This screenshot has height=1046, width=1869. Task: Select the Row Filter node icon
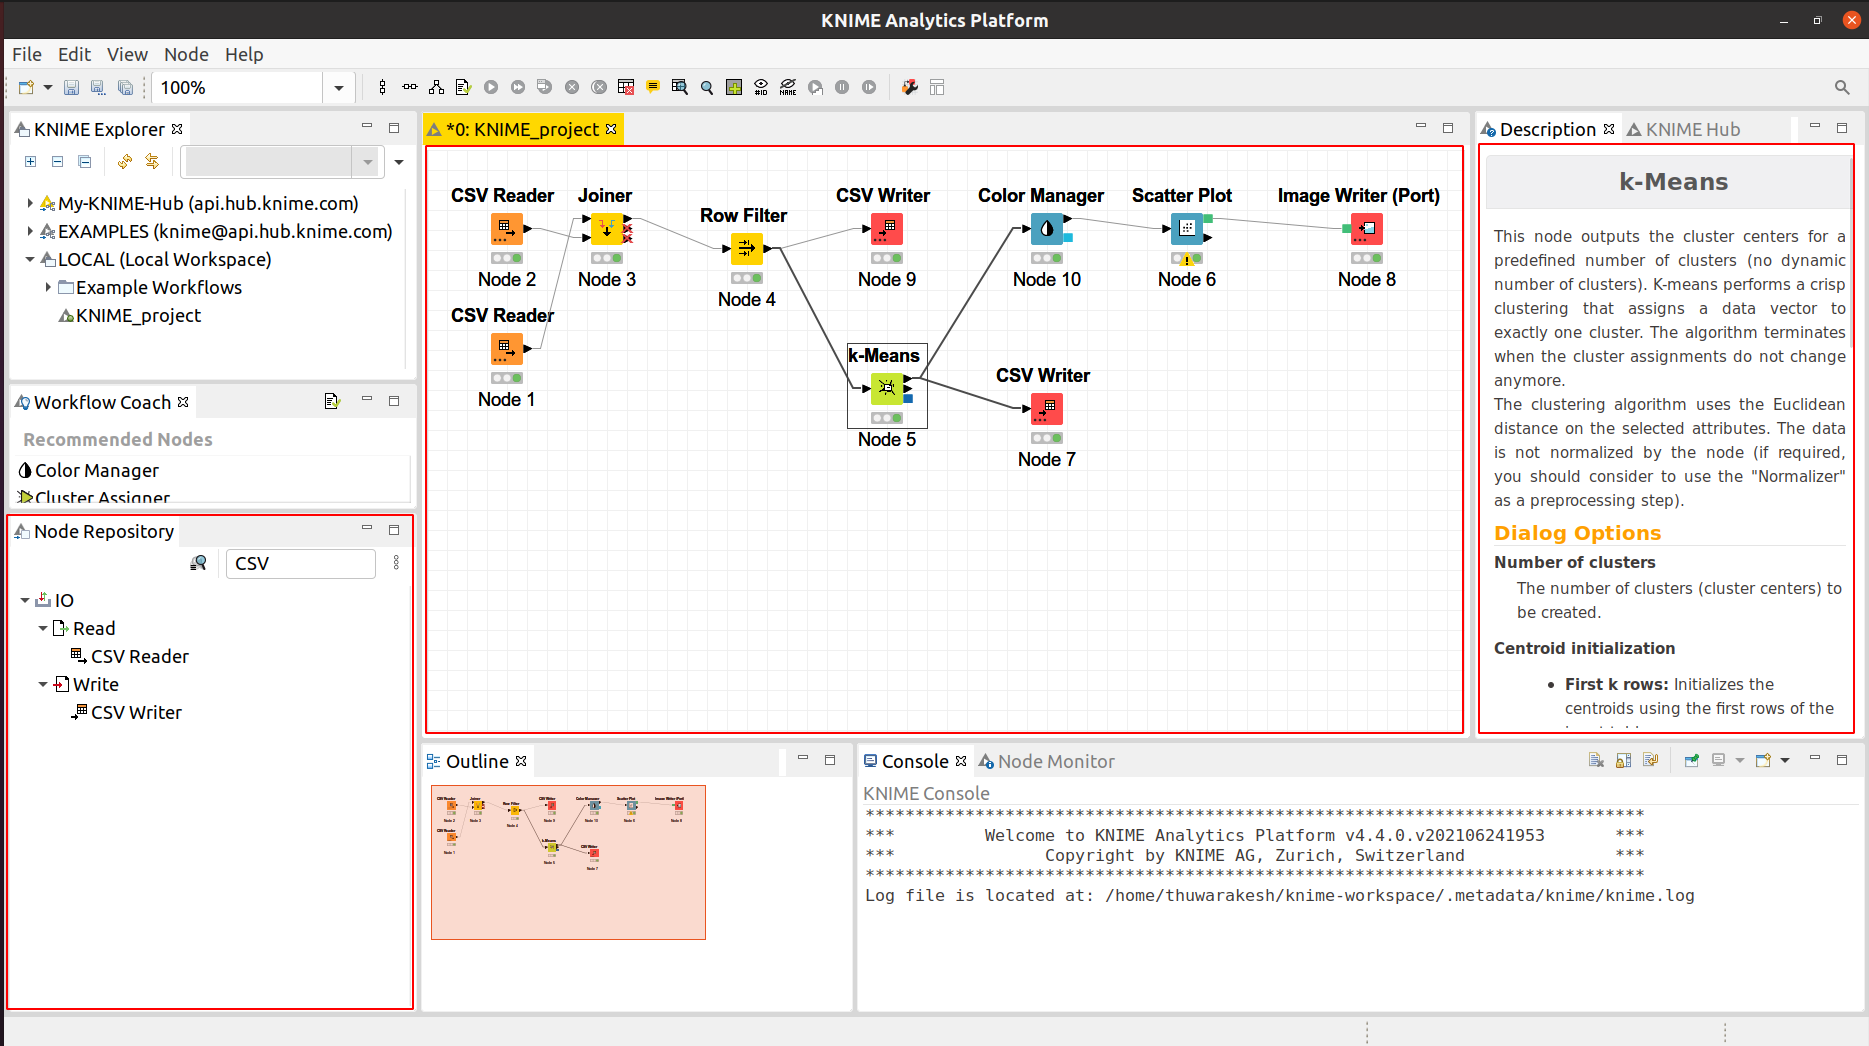pos(746,248)
